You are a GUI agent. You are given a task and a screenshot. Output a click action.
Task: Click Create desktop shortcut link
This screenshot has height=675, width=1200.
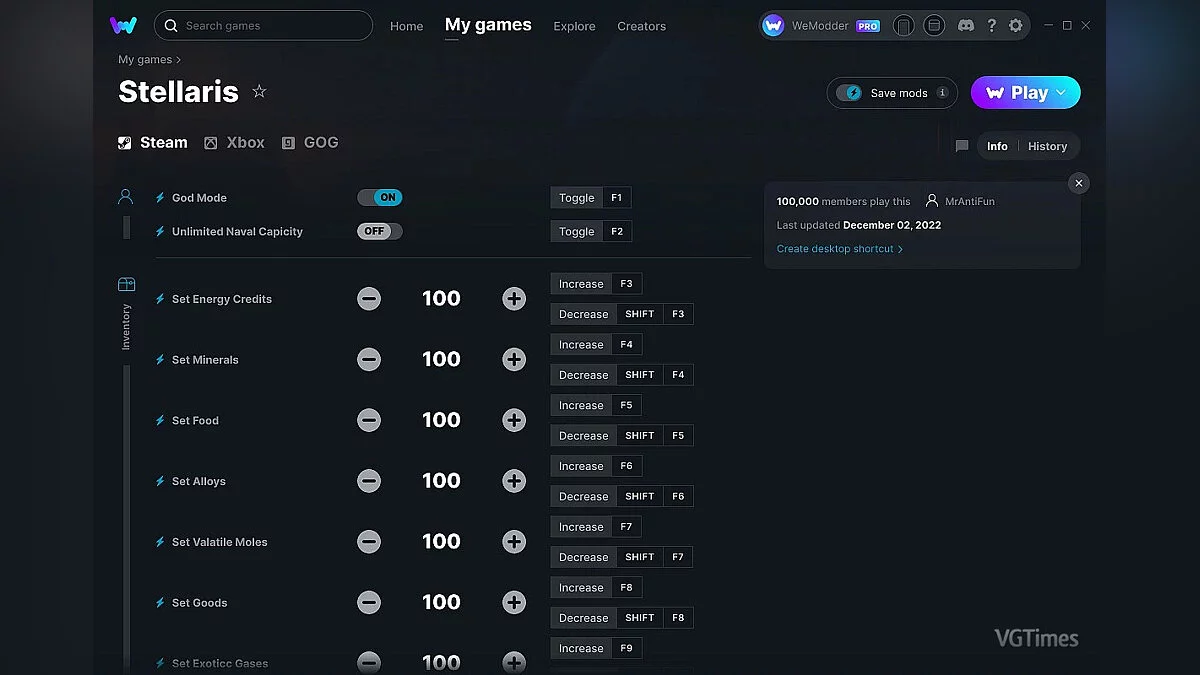click(840, 249)
